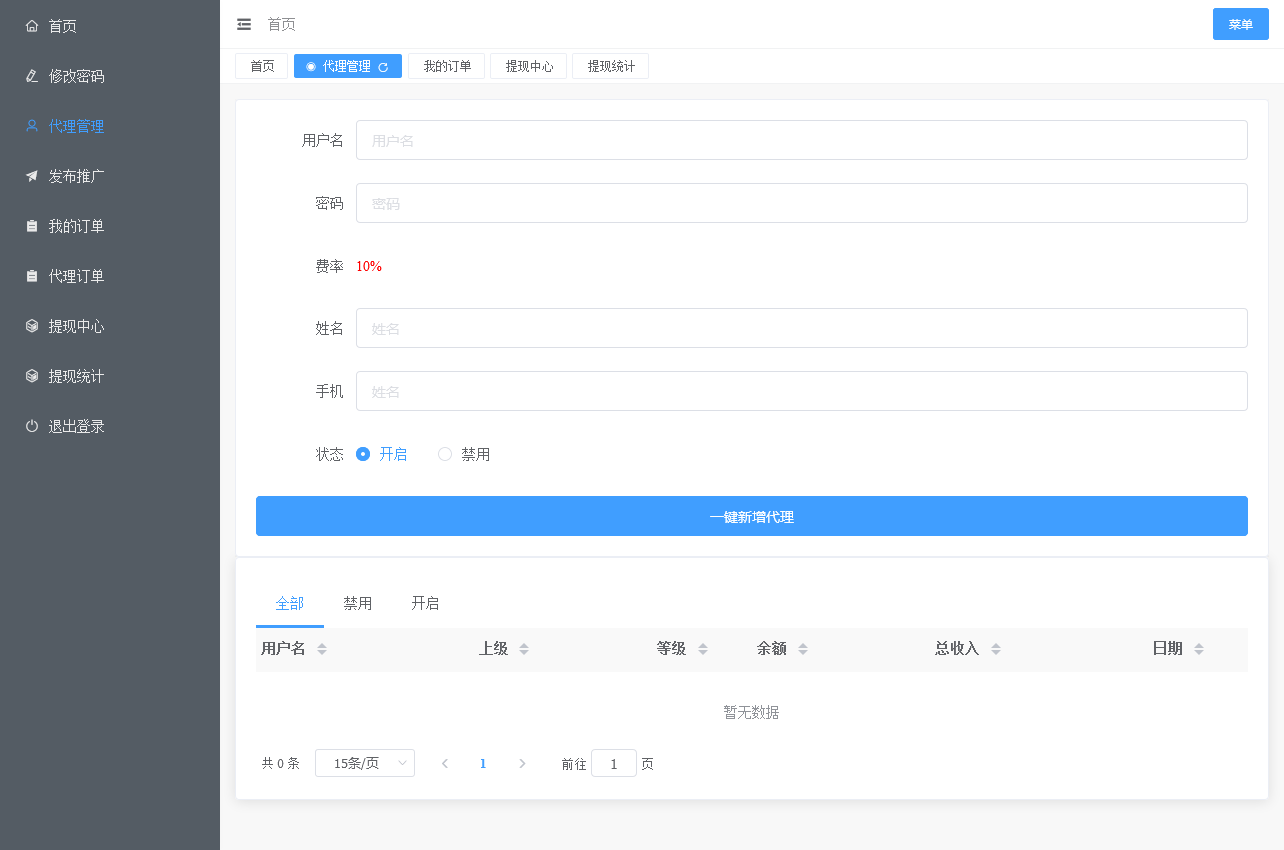Select the 开启 status radio button
This screenshot has width=1284, height=850.
click(x=363, y=454)
